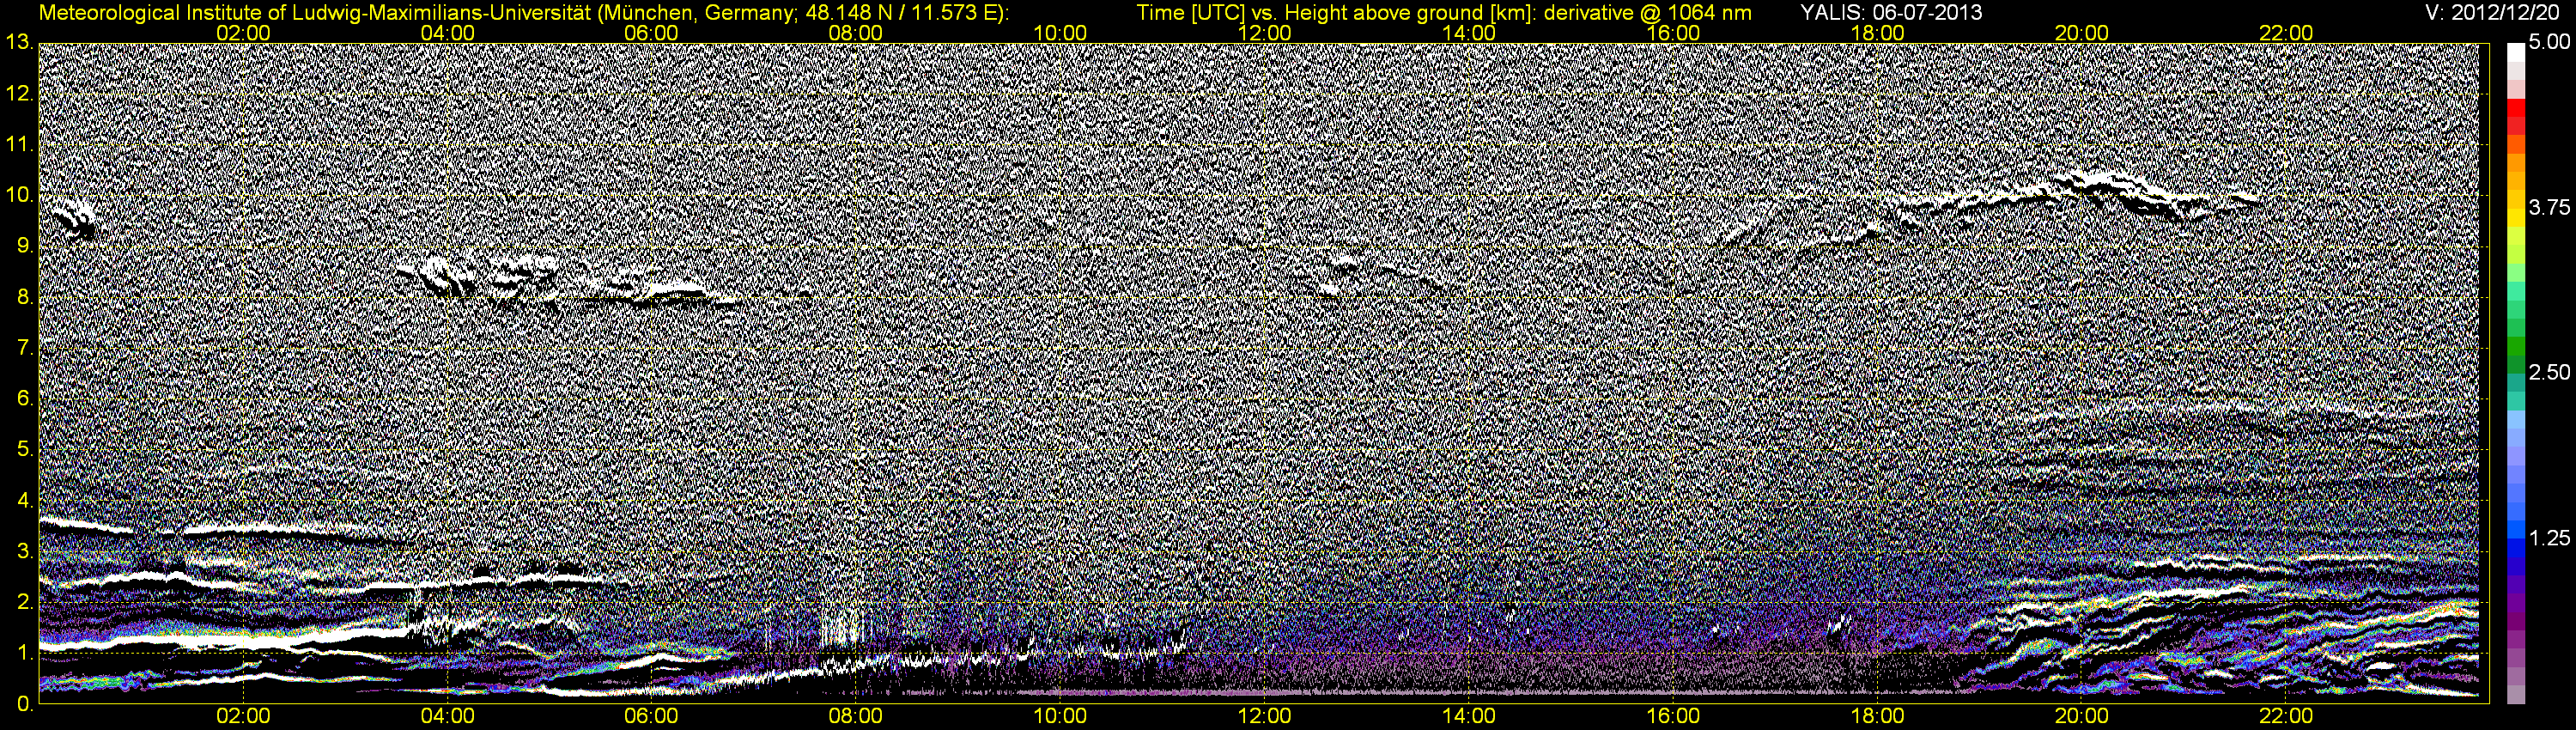Click the "0." height axis label

[x=24, y=704]
